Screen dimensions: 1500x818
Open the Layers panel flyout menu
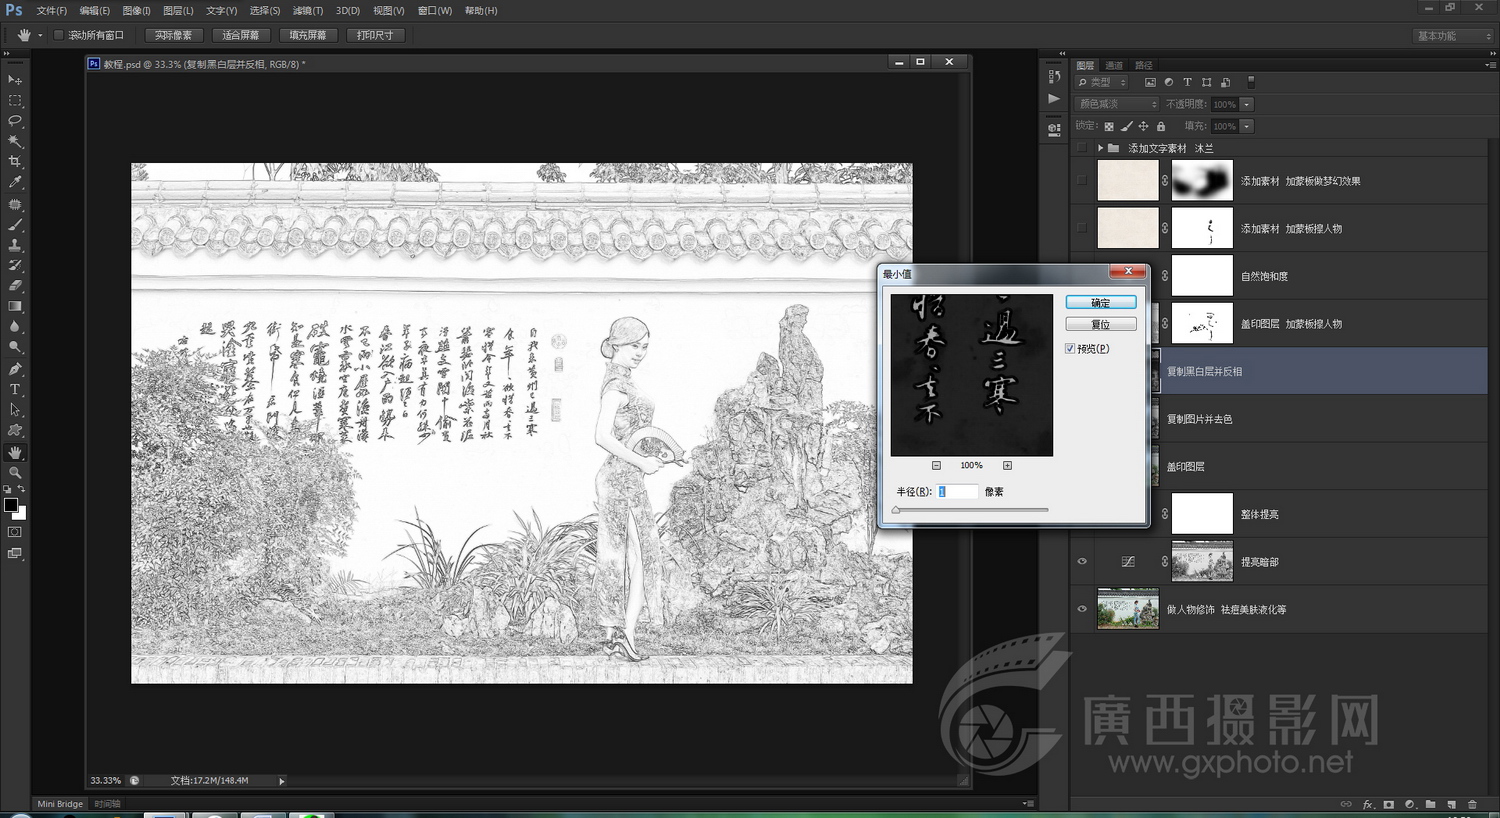[x=1490, y=65]
